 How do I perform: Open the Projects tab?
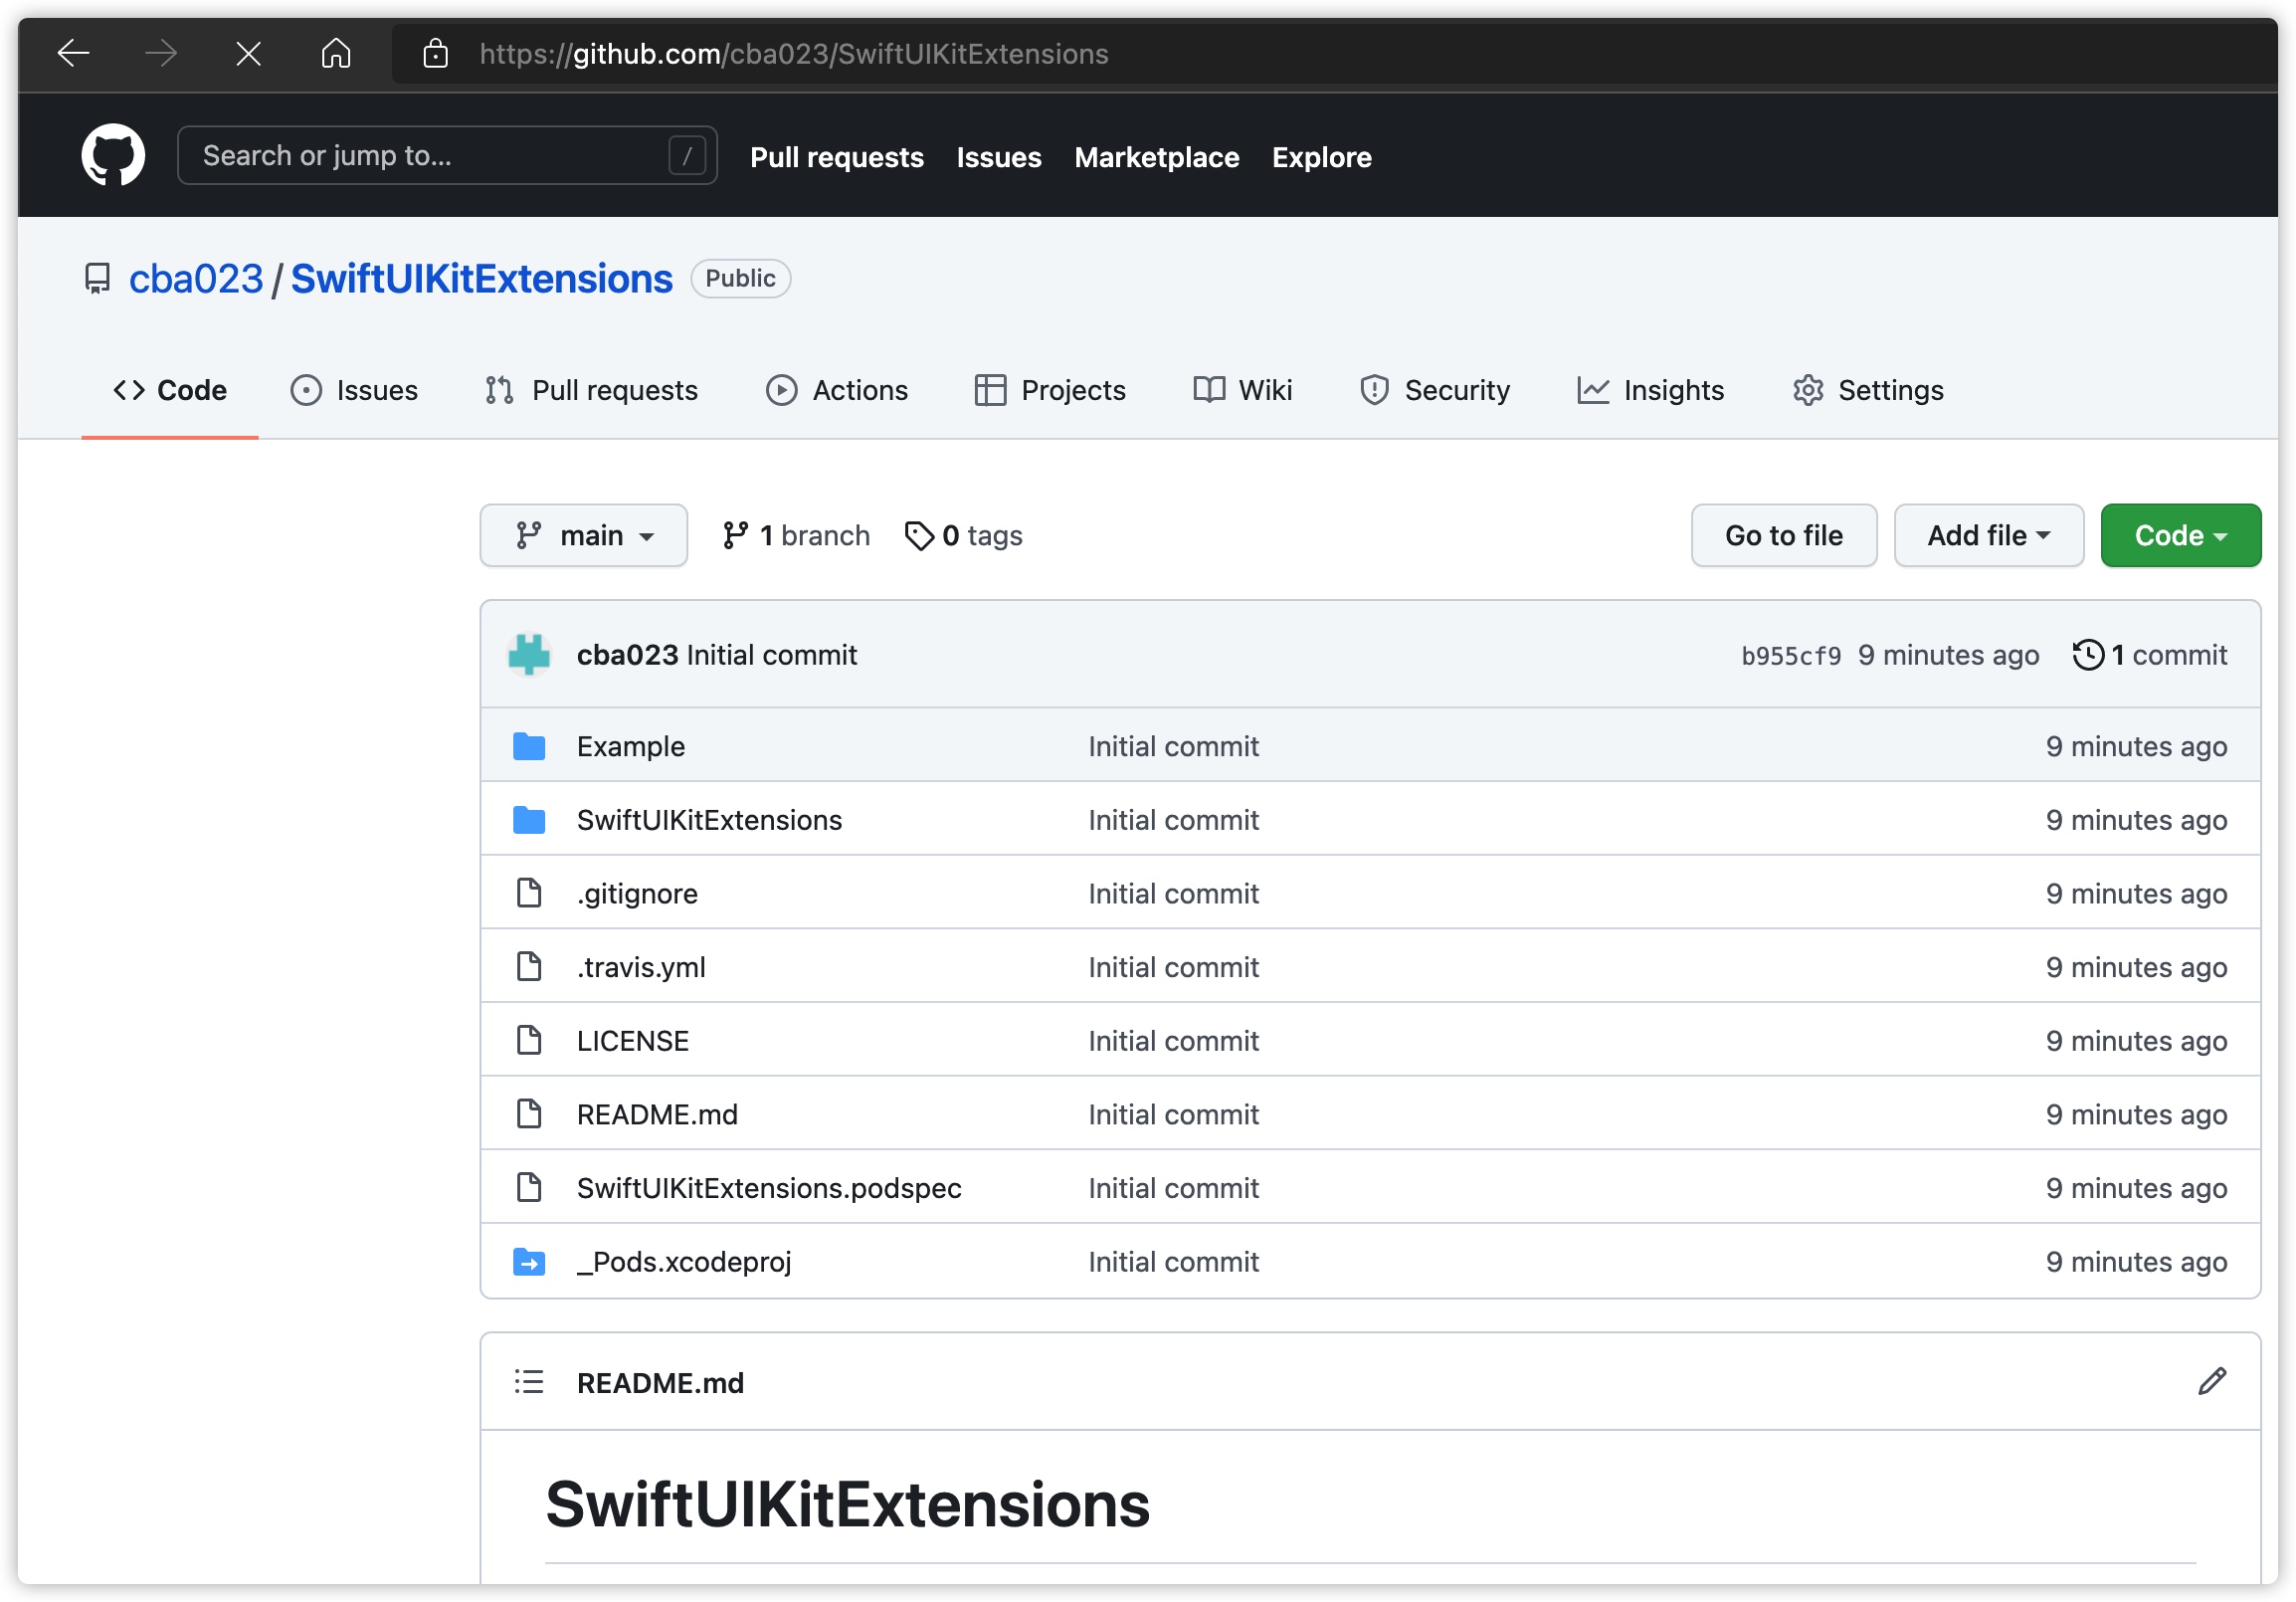point(1050,390)
